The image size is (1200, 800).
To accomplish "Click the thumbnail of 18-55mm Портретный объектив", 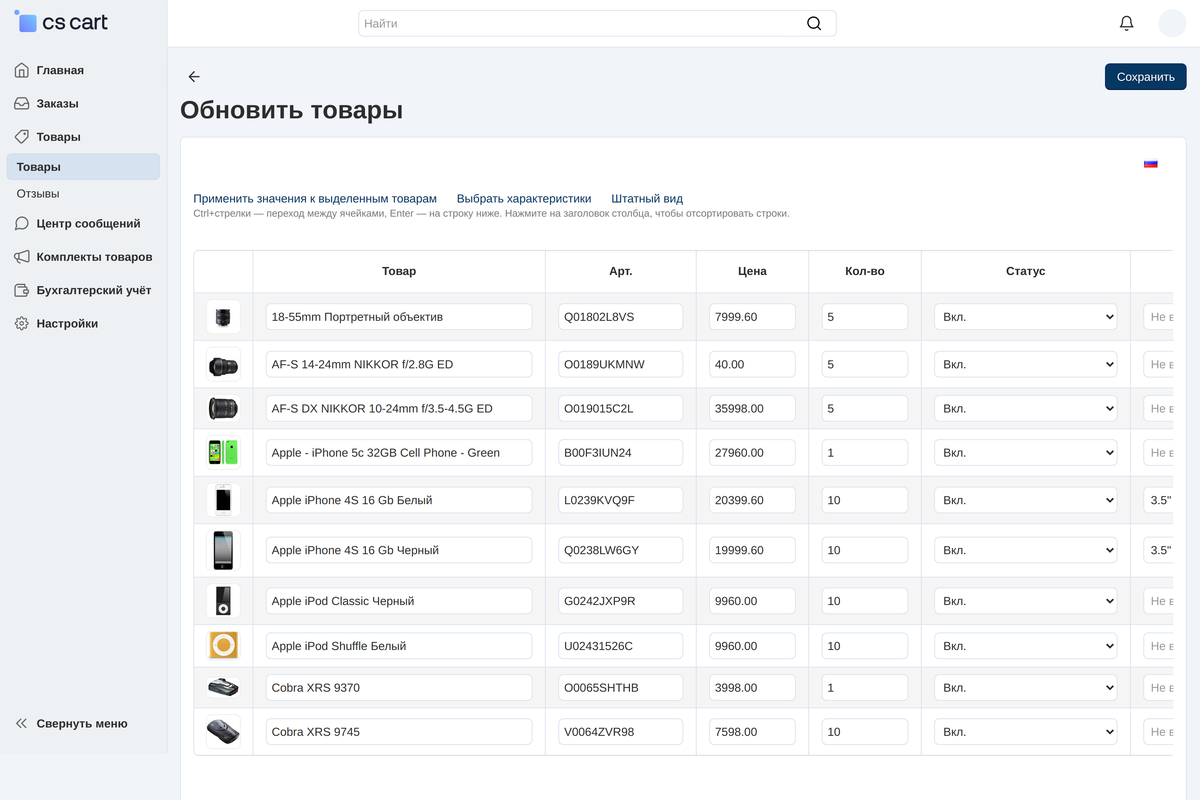I will 223,317.
